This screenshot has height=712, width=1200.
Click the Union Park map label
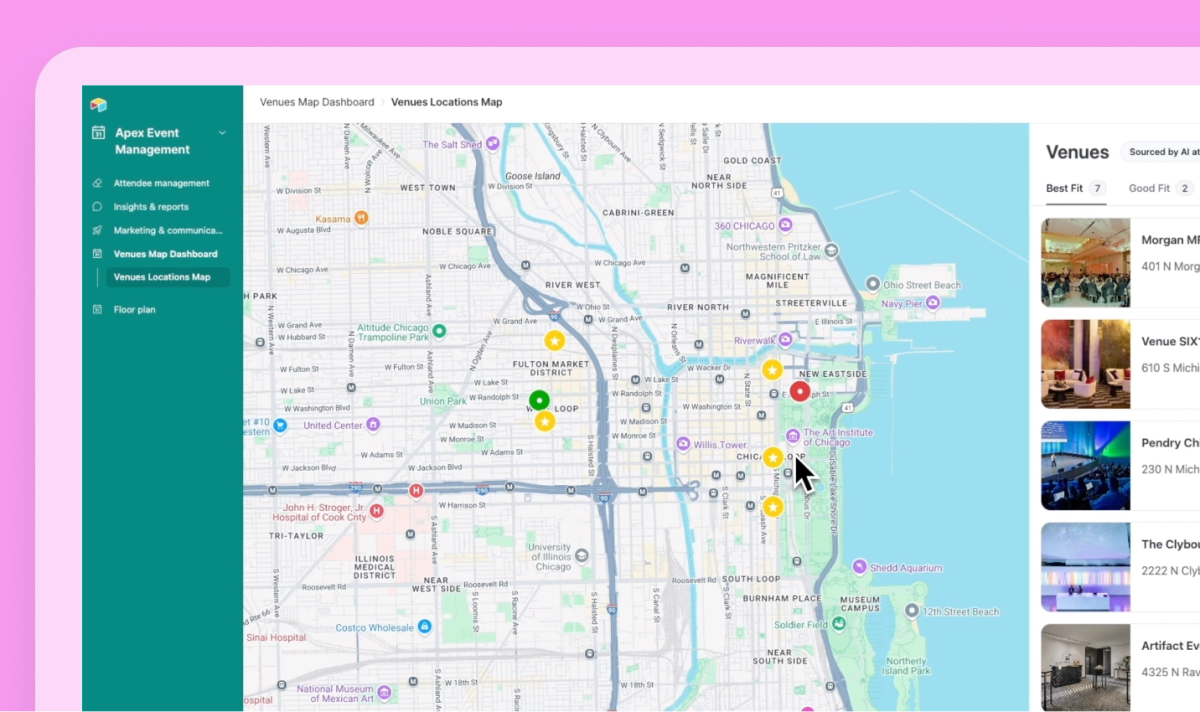[442, 401]
